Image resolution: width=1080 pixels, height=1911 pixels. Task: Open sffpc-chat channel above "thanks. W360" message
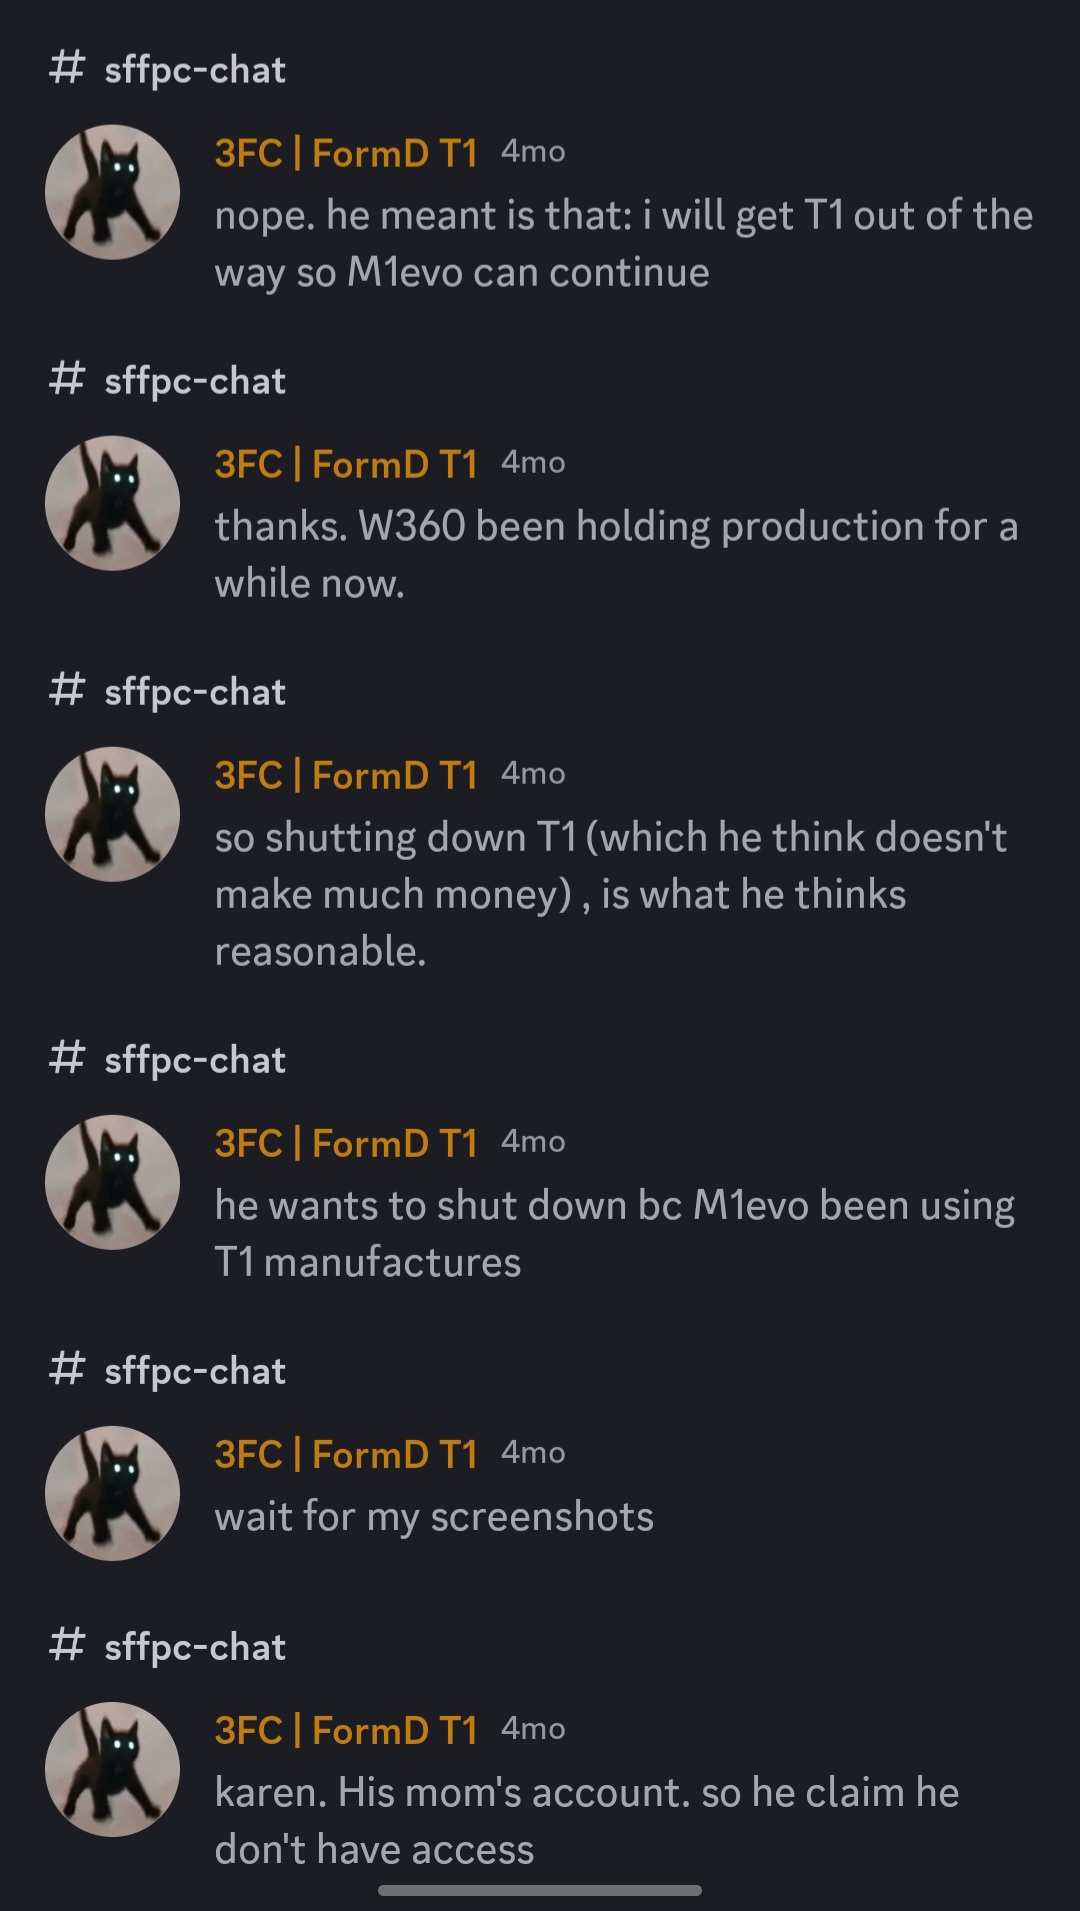pyautogui.click(x=195, y=381)
